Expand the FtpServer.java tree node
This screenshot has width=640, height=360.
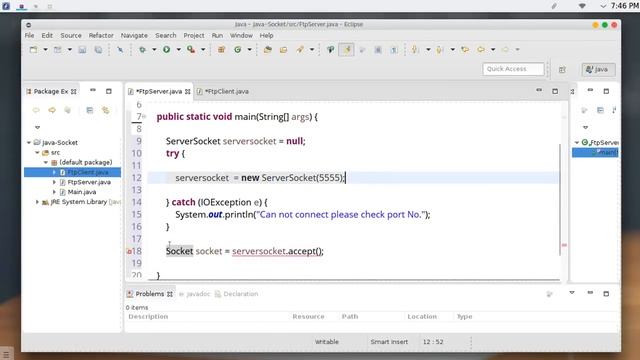54,182
